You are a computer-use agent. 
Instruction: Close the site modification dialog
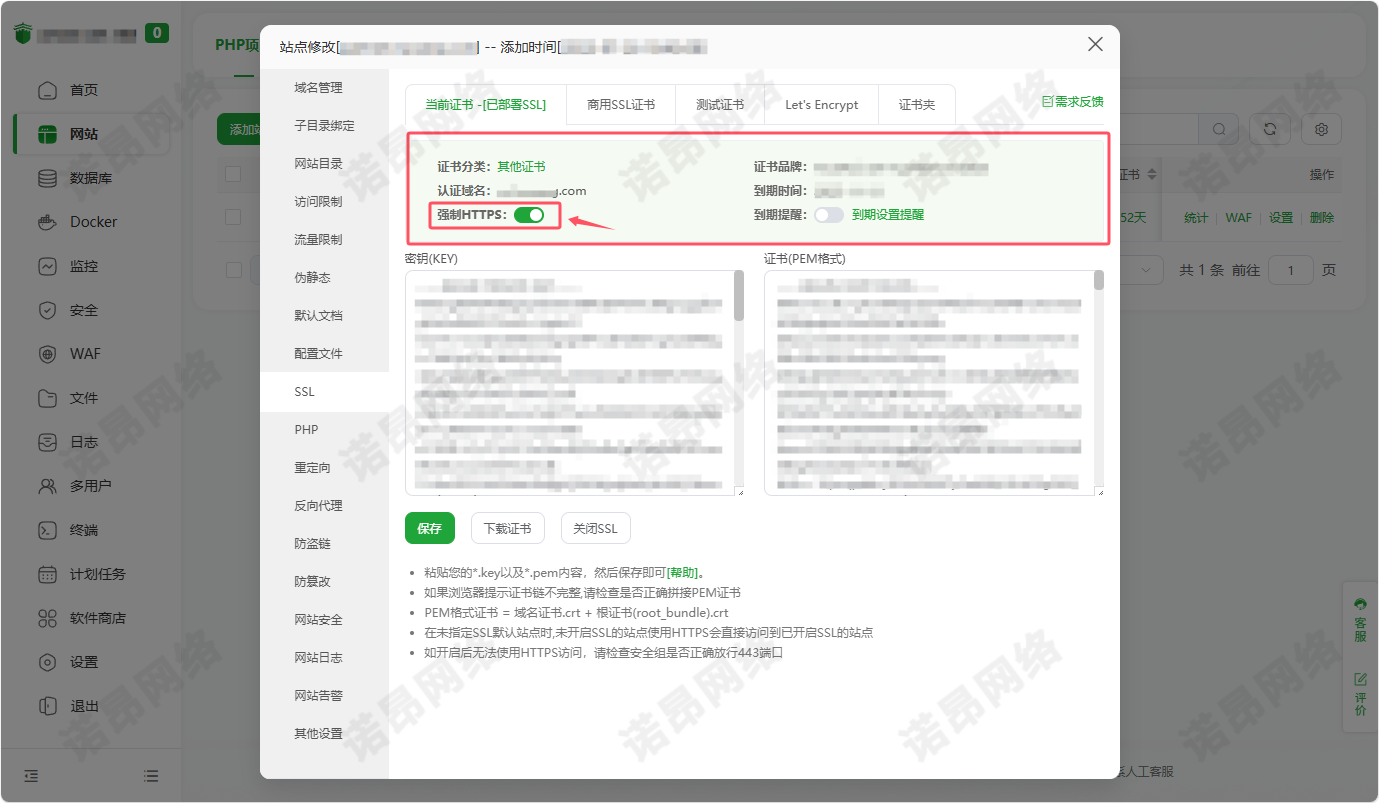pos(1095,45)
